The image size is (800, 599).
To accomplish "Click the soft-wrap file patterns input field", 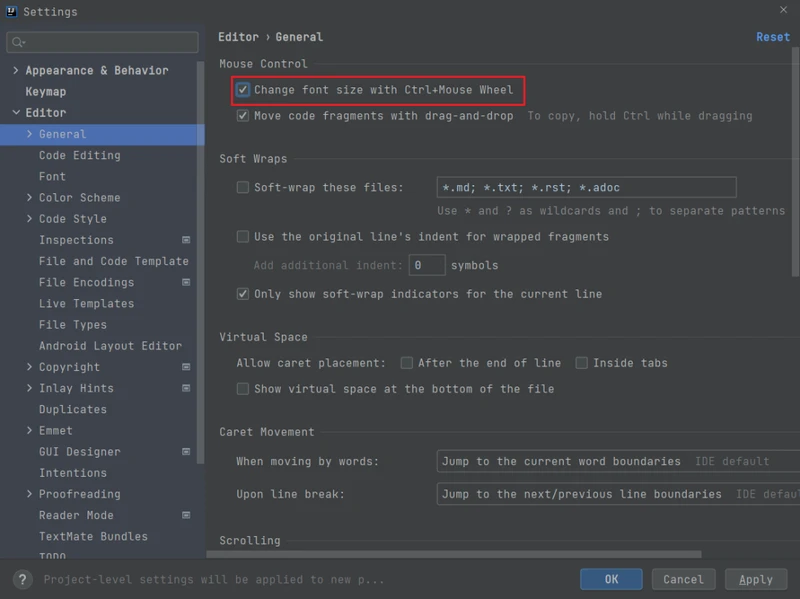I will point(586,187).
